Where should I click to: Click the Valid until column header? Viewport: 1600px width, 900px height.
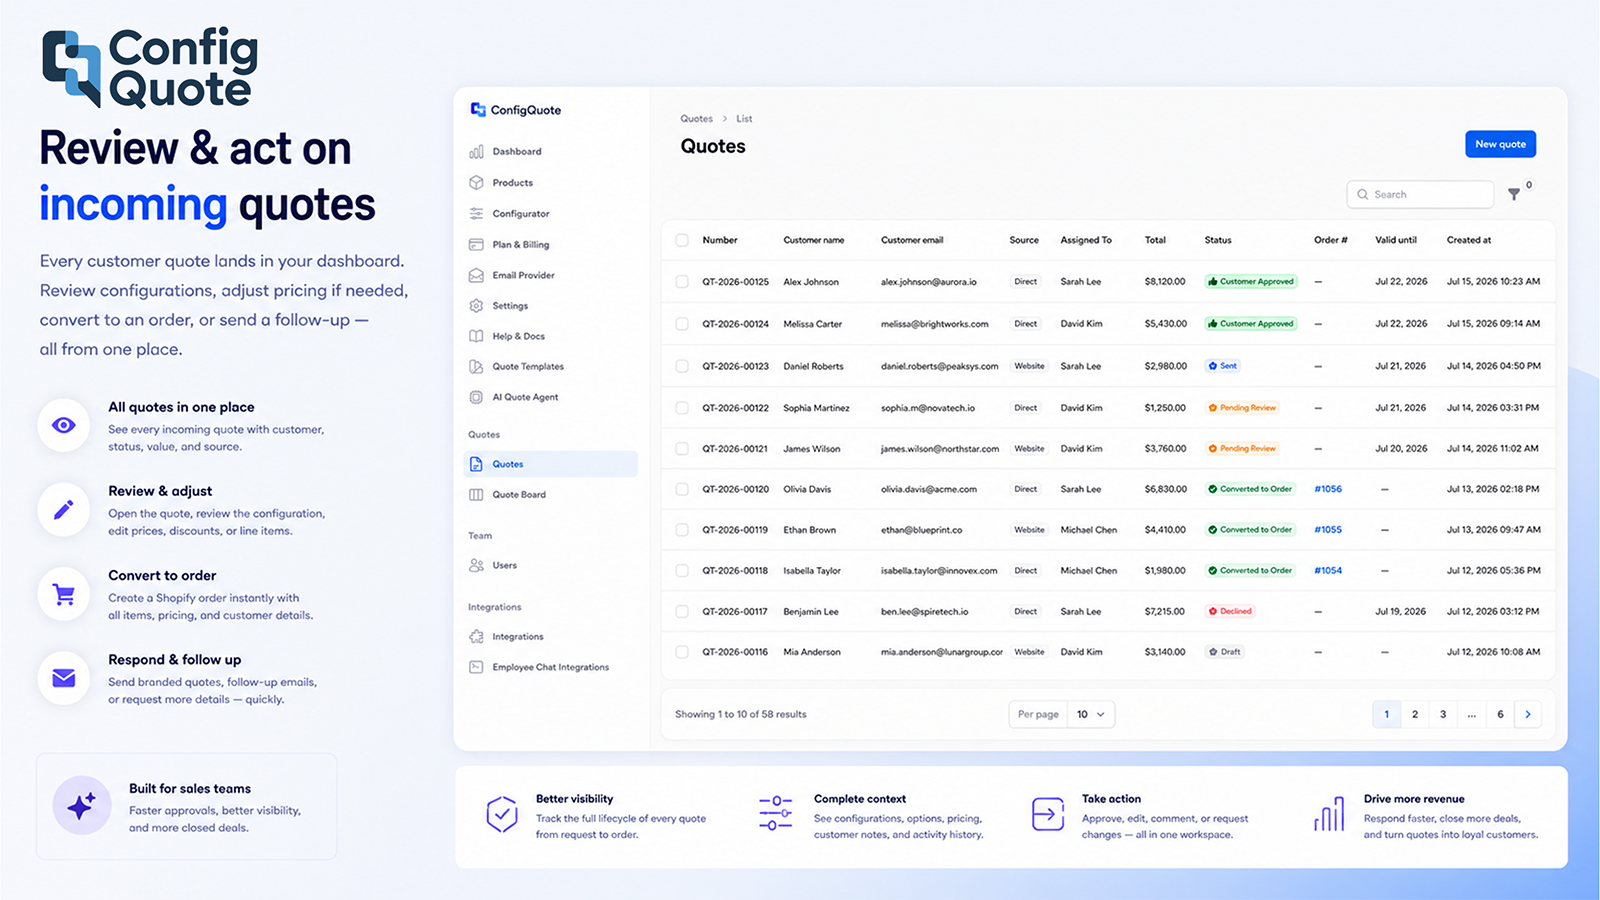point(1396,240)
